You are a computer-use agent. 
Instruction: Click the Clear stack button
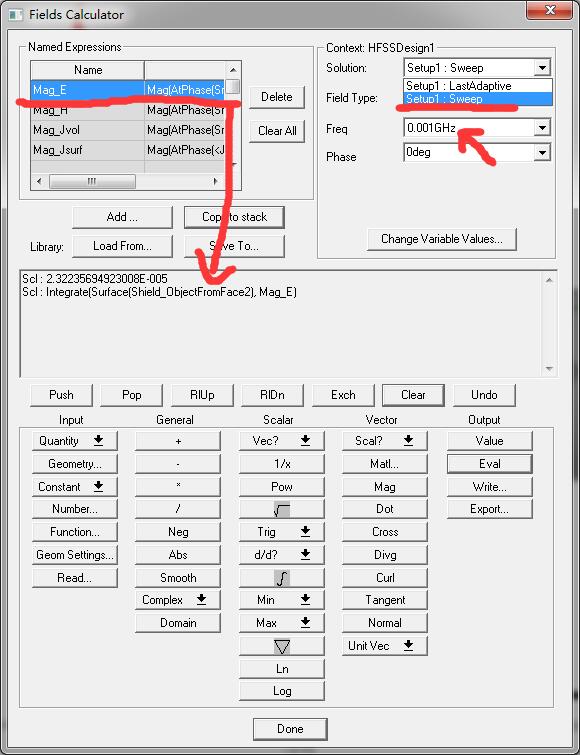[x=413, y=395]
